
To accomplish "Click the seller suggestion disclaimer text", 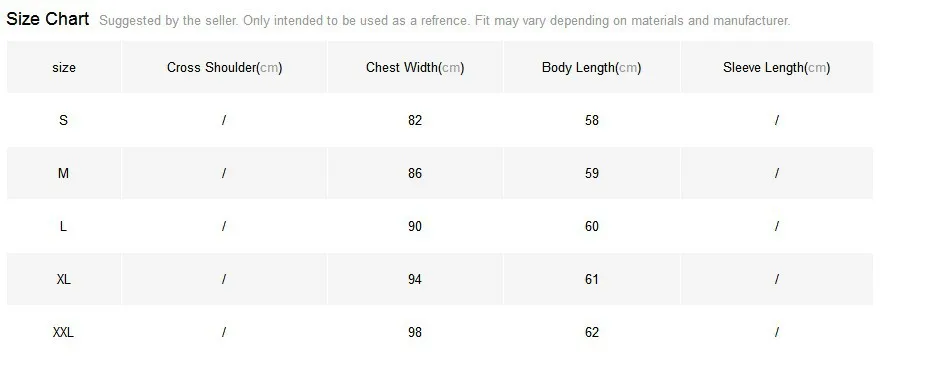I will (x=445, y=21).
